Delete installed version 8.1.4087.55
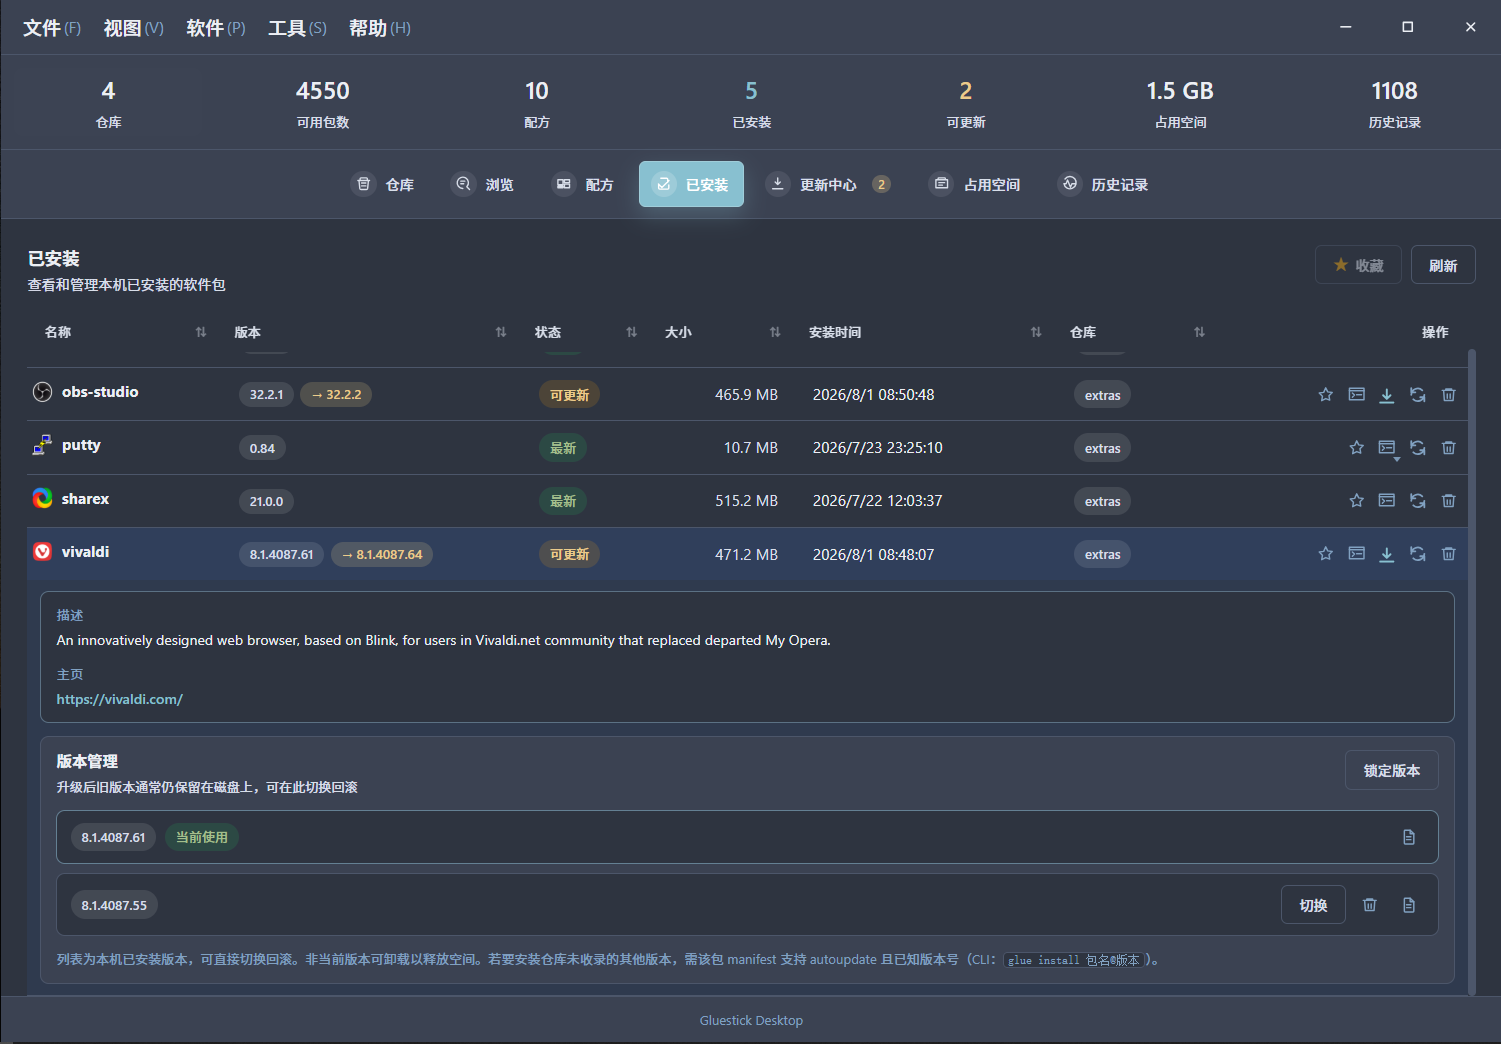The width and height of the screenshot is (1501, 1044). point(1370,905)
